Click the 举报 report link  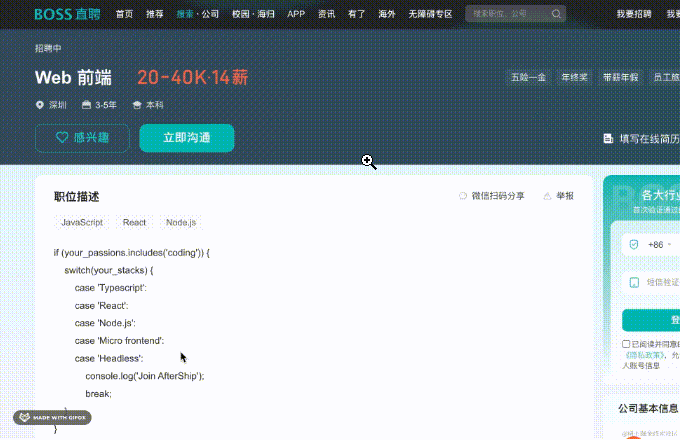click(565, 196)
